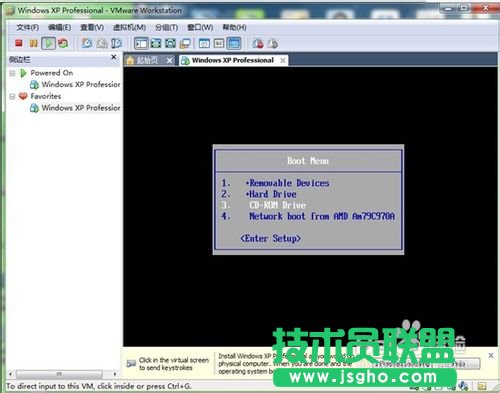The image size is (500, 393).
Task: Reset the virtual machine using restart icon
Action: pos(63,43)
